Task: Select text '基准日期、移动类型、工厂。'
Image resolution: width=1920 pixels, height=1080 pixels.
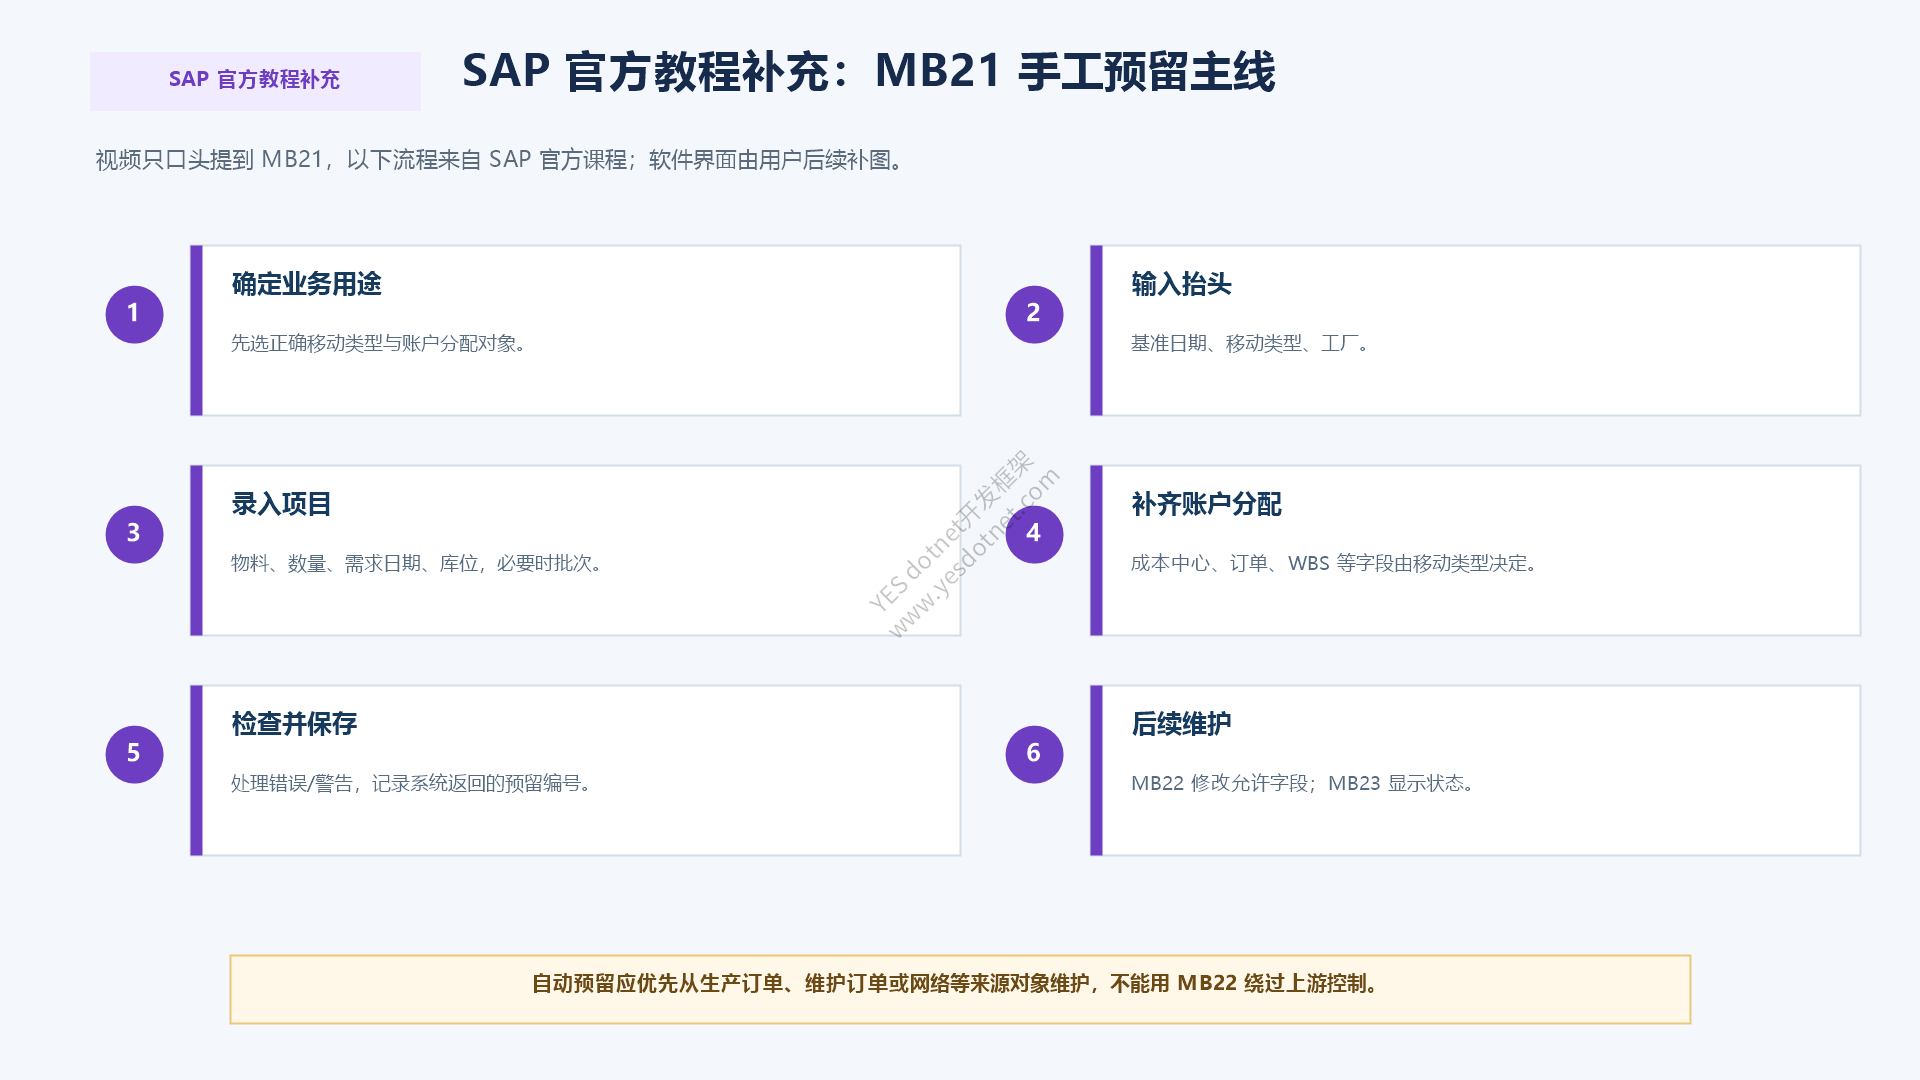Action: (x=1251, y=343)
